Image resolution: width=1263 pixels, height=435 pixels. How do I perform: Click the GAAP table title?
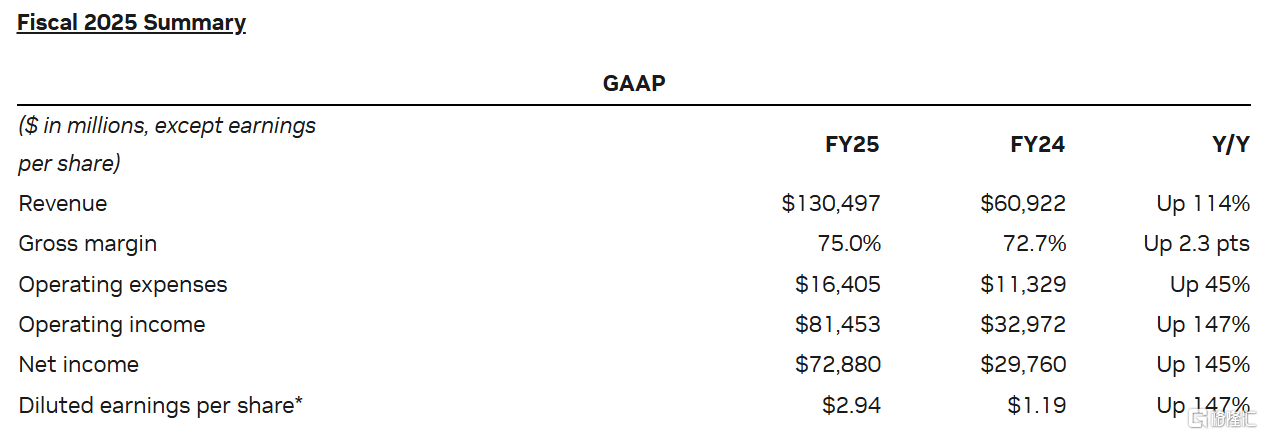click(634, 83)
